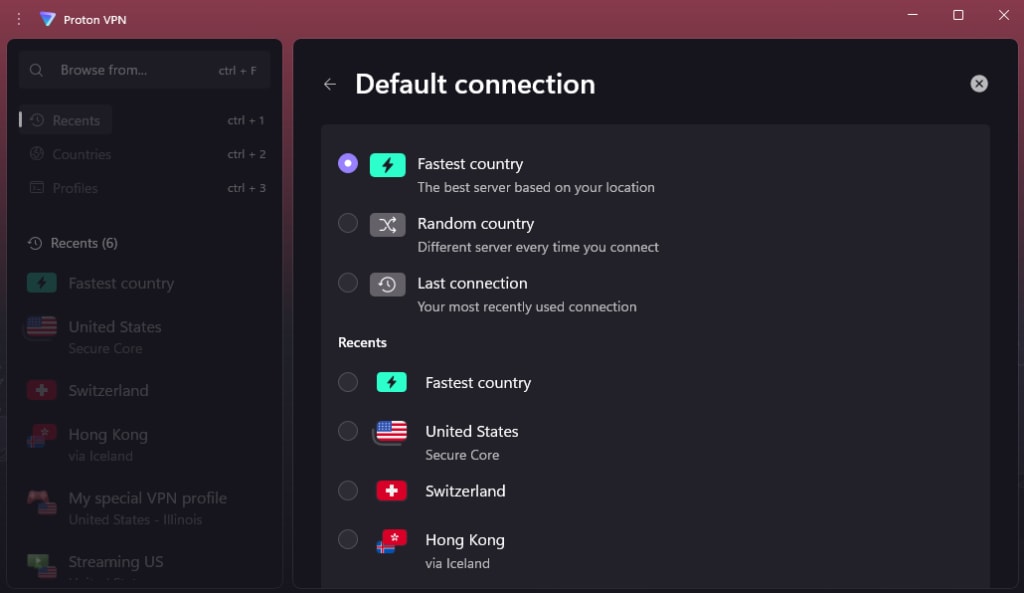The image size is (1024, 593).
Task: Click the Default connection heading
Action: [x=475, y=84]
